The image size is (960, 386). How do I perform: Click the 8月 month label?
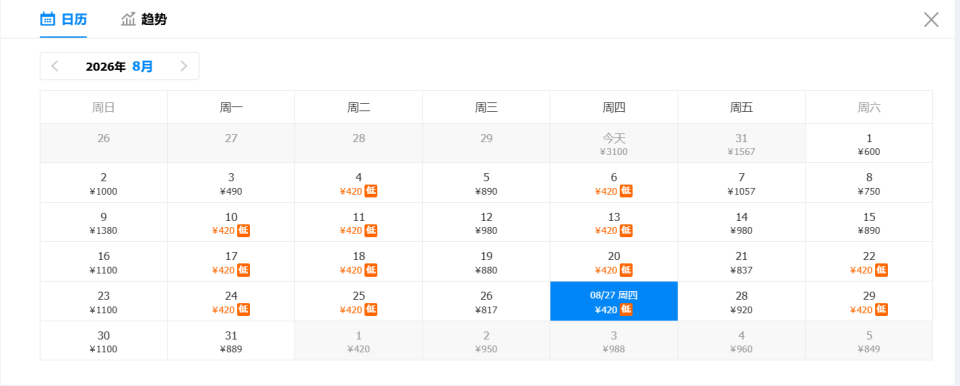[x=143, y=67]
